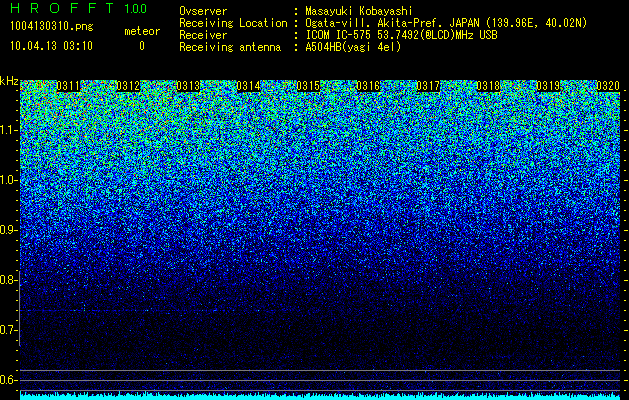Click the 0312 time marker
629x400 pixels.
click(x=128, y=86)
